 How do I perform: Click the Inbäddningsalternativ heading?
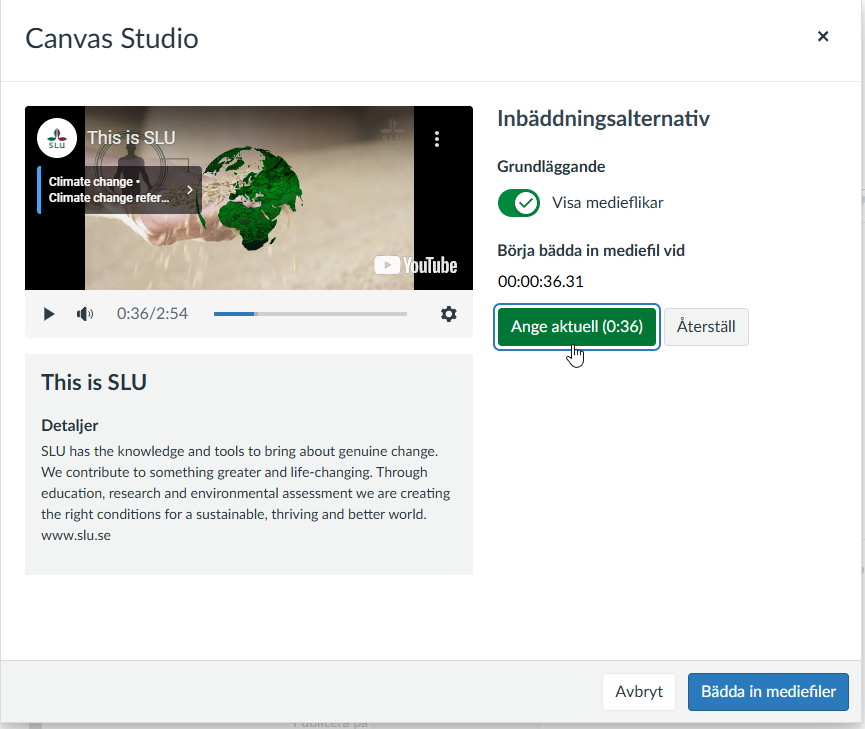coord(603,119)
